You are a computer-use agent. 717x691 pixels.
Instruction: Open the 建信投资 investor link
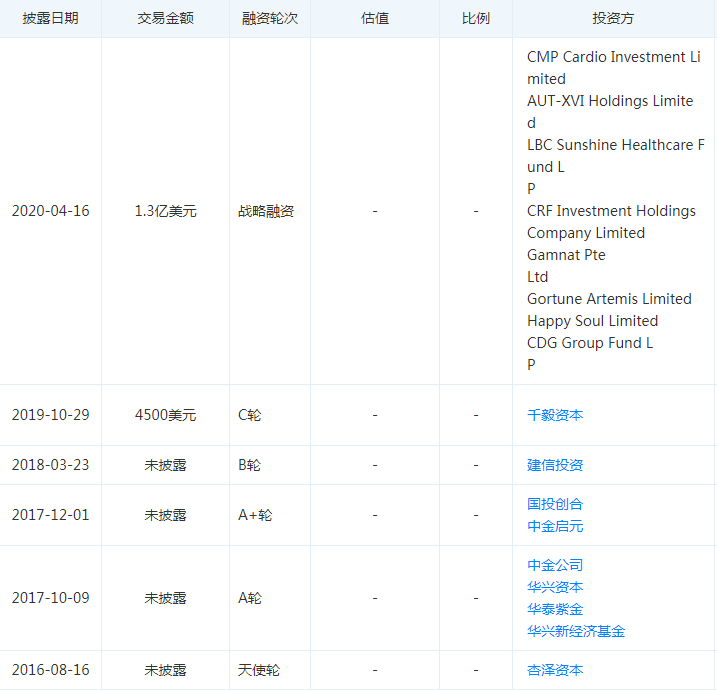click(555, 465)
